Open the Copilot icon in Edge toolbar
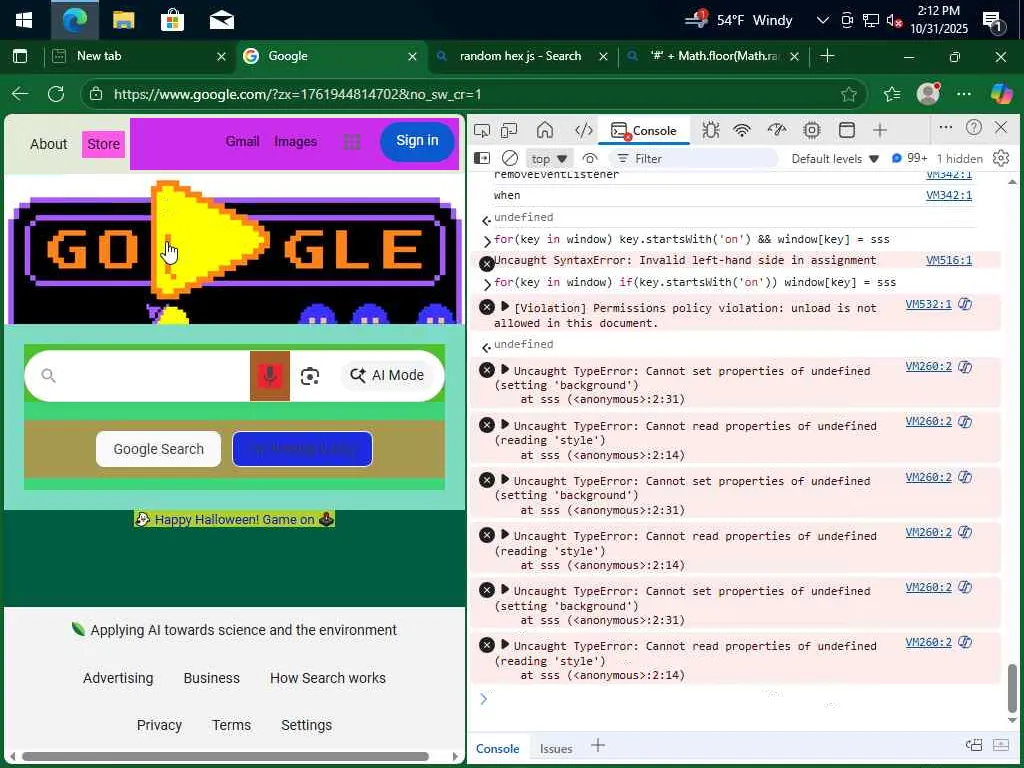The width and height of the screenshot is (1024, 768). pos(1001,94)
